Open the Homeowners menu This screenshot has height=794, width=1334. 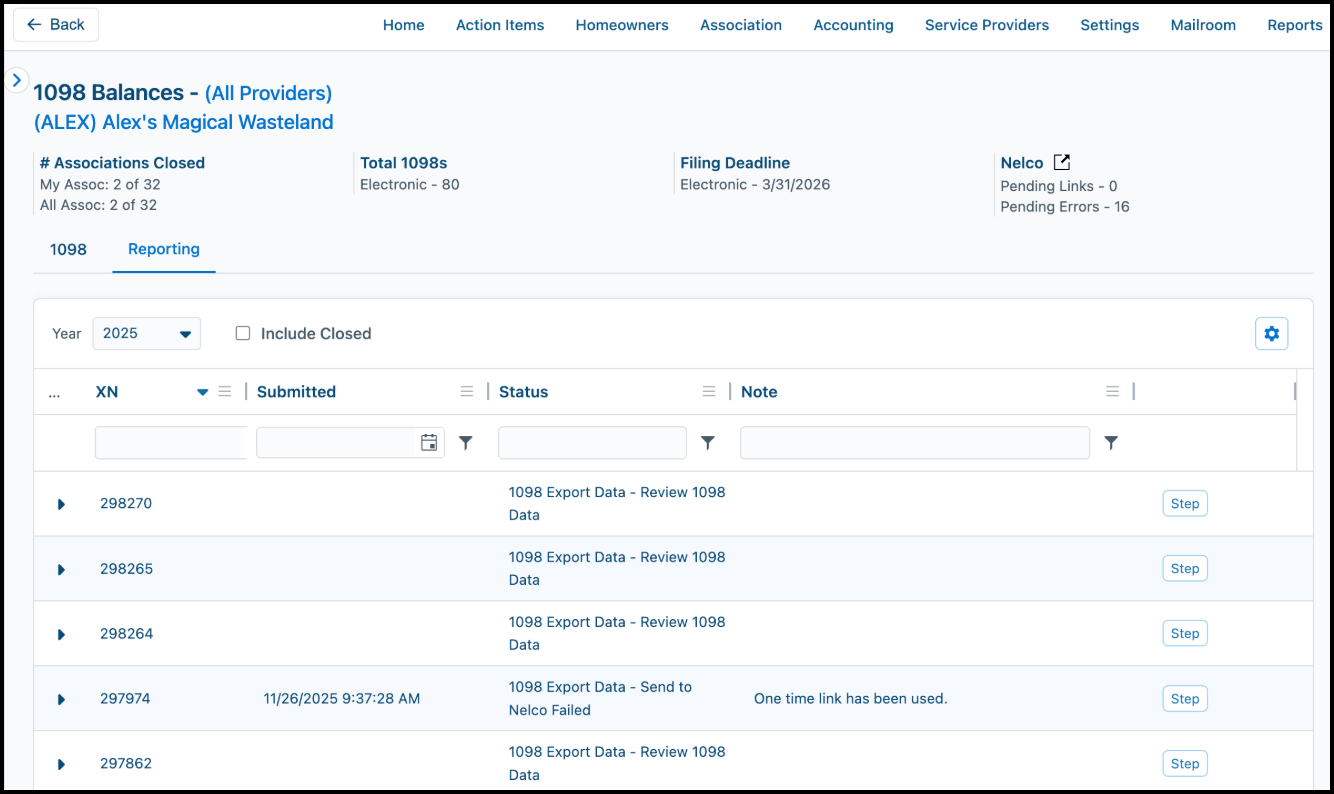pos(622,25)
